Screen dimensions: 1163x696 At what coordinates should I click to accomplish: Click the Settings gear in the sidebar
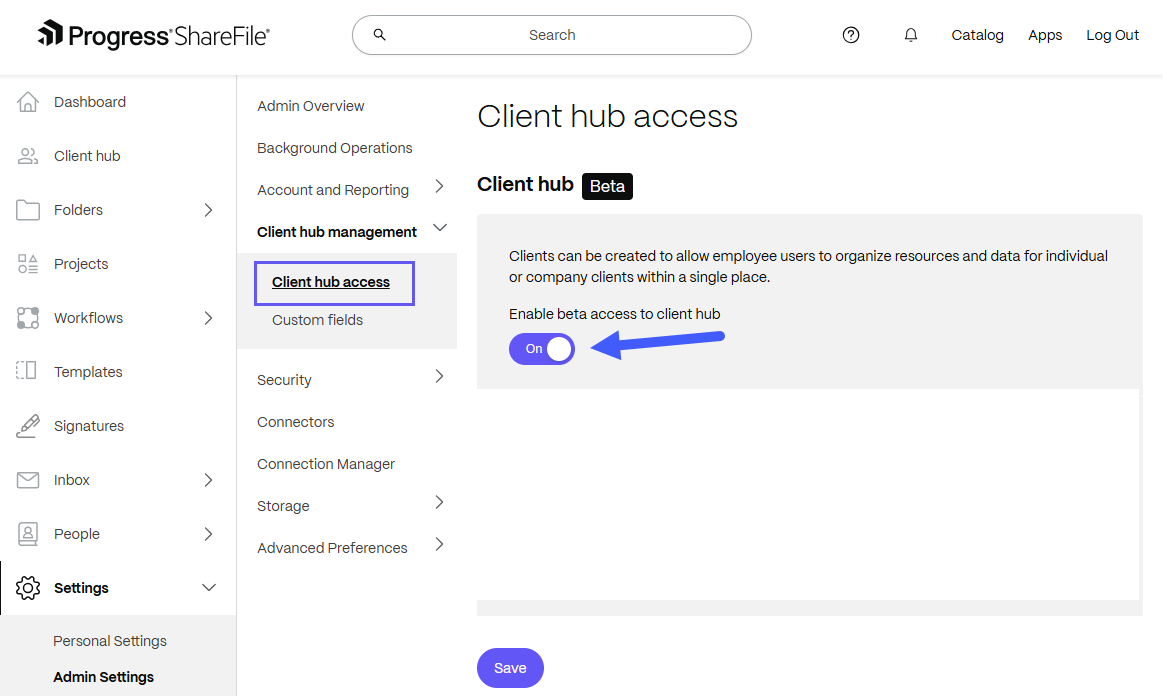point(27,587)
